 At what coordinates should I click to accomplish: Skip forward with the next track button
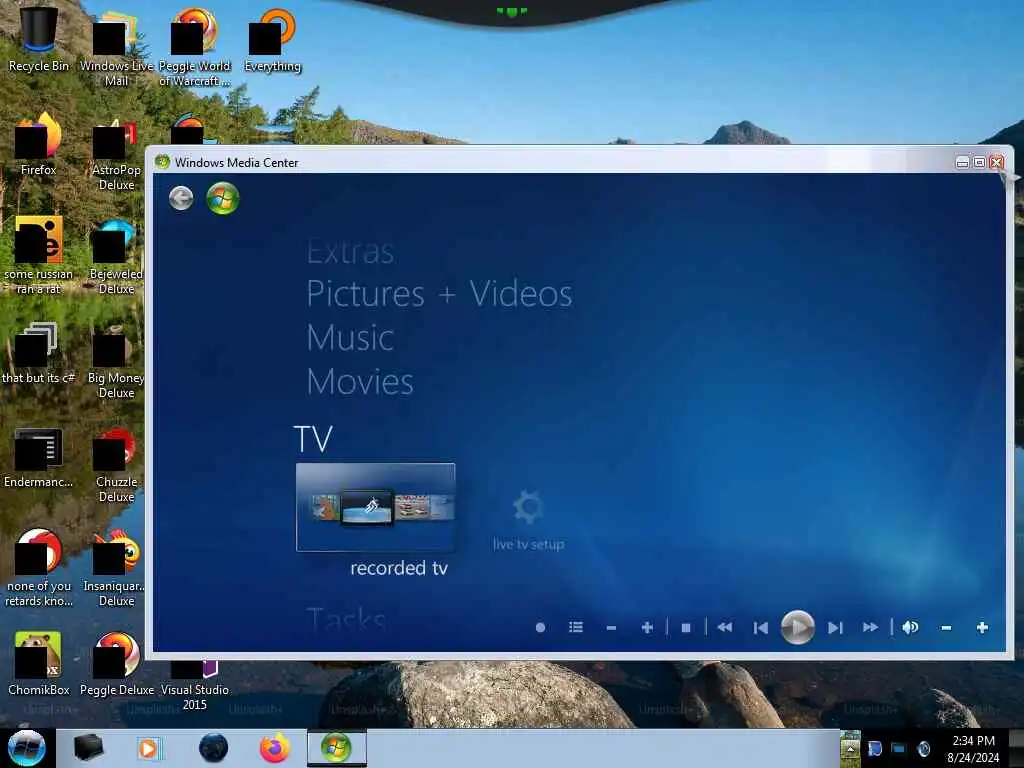(x=835, y=628)
